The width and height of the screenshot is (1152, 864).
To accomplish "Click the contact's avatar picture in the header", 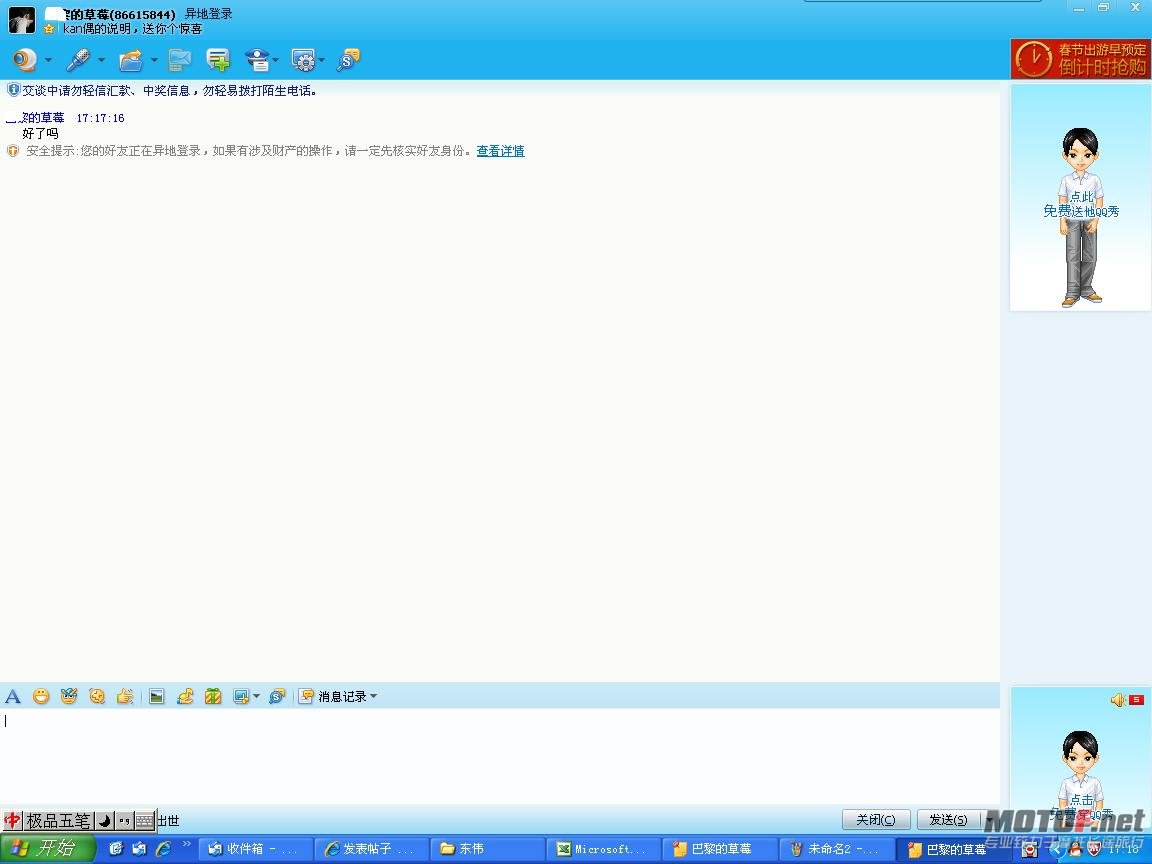I will [21, 20].
